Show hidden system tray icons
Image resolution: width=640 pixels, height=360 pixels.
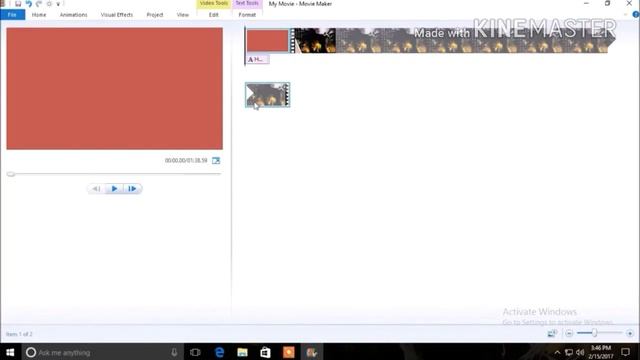point(557,352)
